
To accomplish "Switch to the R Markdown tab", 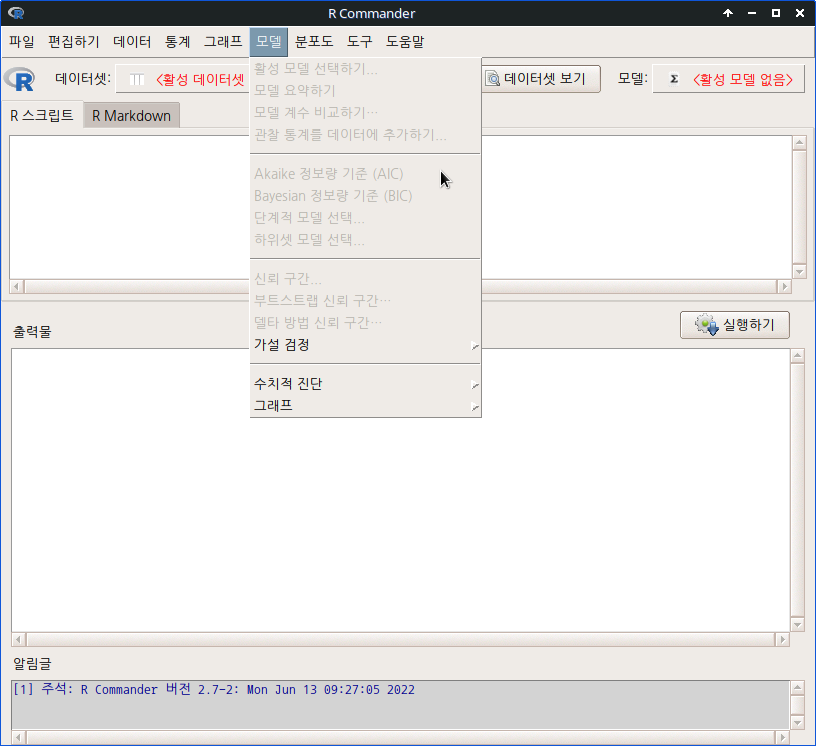I will (x=131, y=116).
